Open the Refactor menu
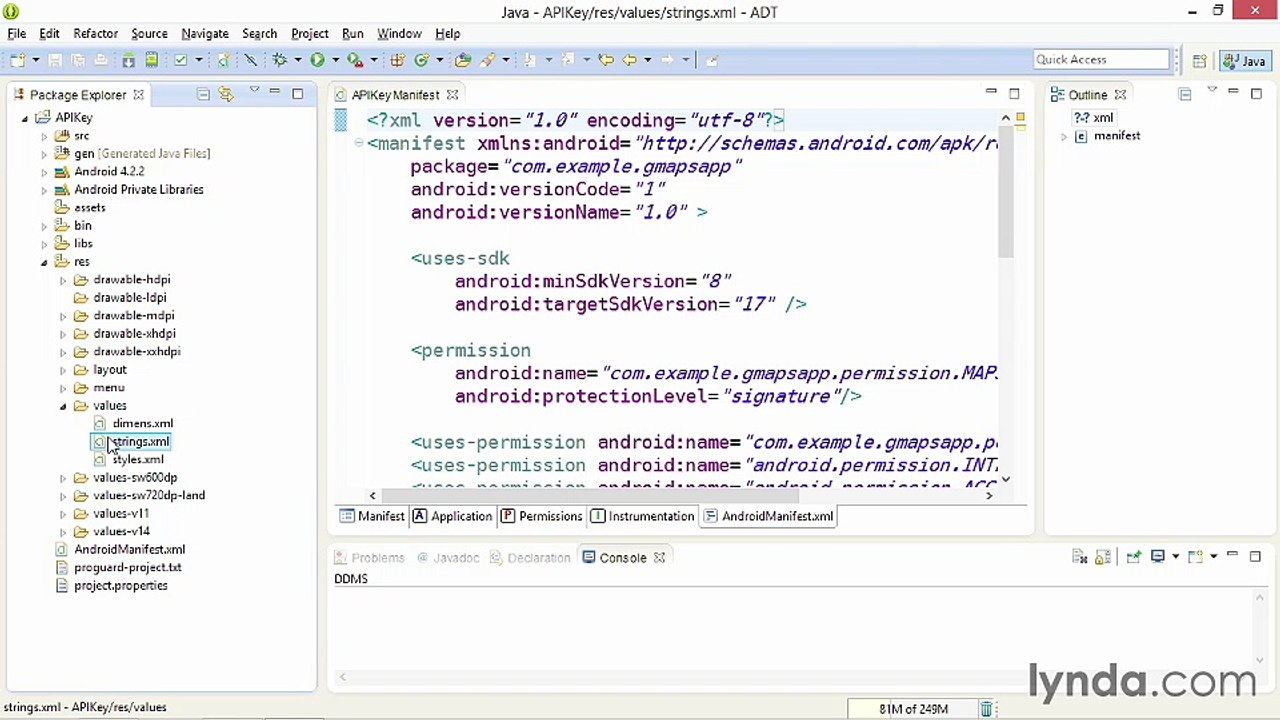 click(x=95, y=33)
